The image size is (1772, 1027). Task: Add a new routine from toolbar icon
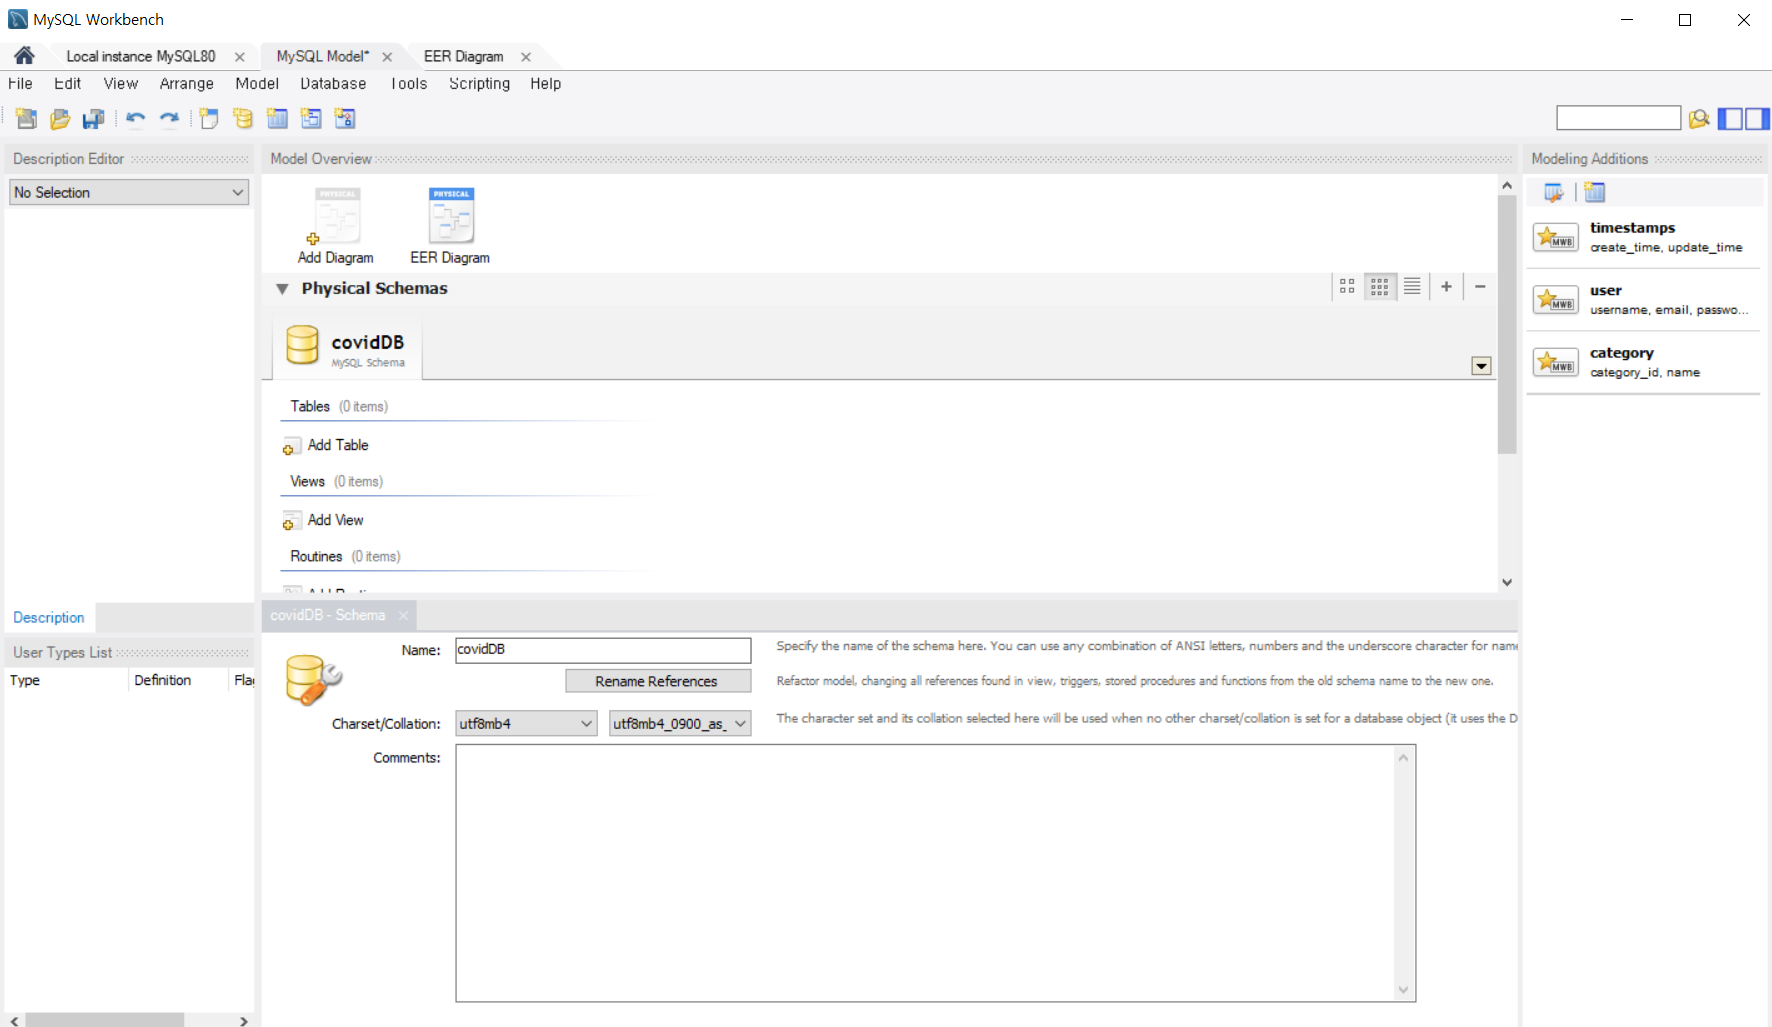(345, 119)
